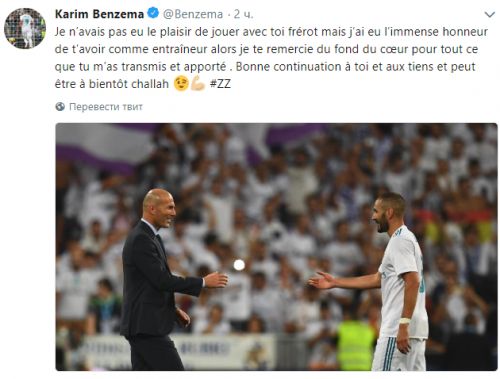500x379 pixels.
Task: Click the yellow safety vest in the photo
Action: (355, 345)
